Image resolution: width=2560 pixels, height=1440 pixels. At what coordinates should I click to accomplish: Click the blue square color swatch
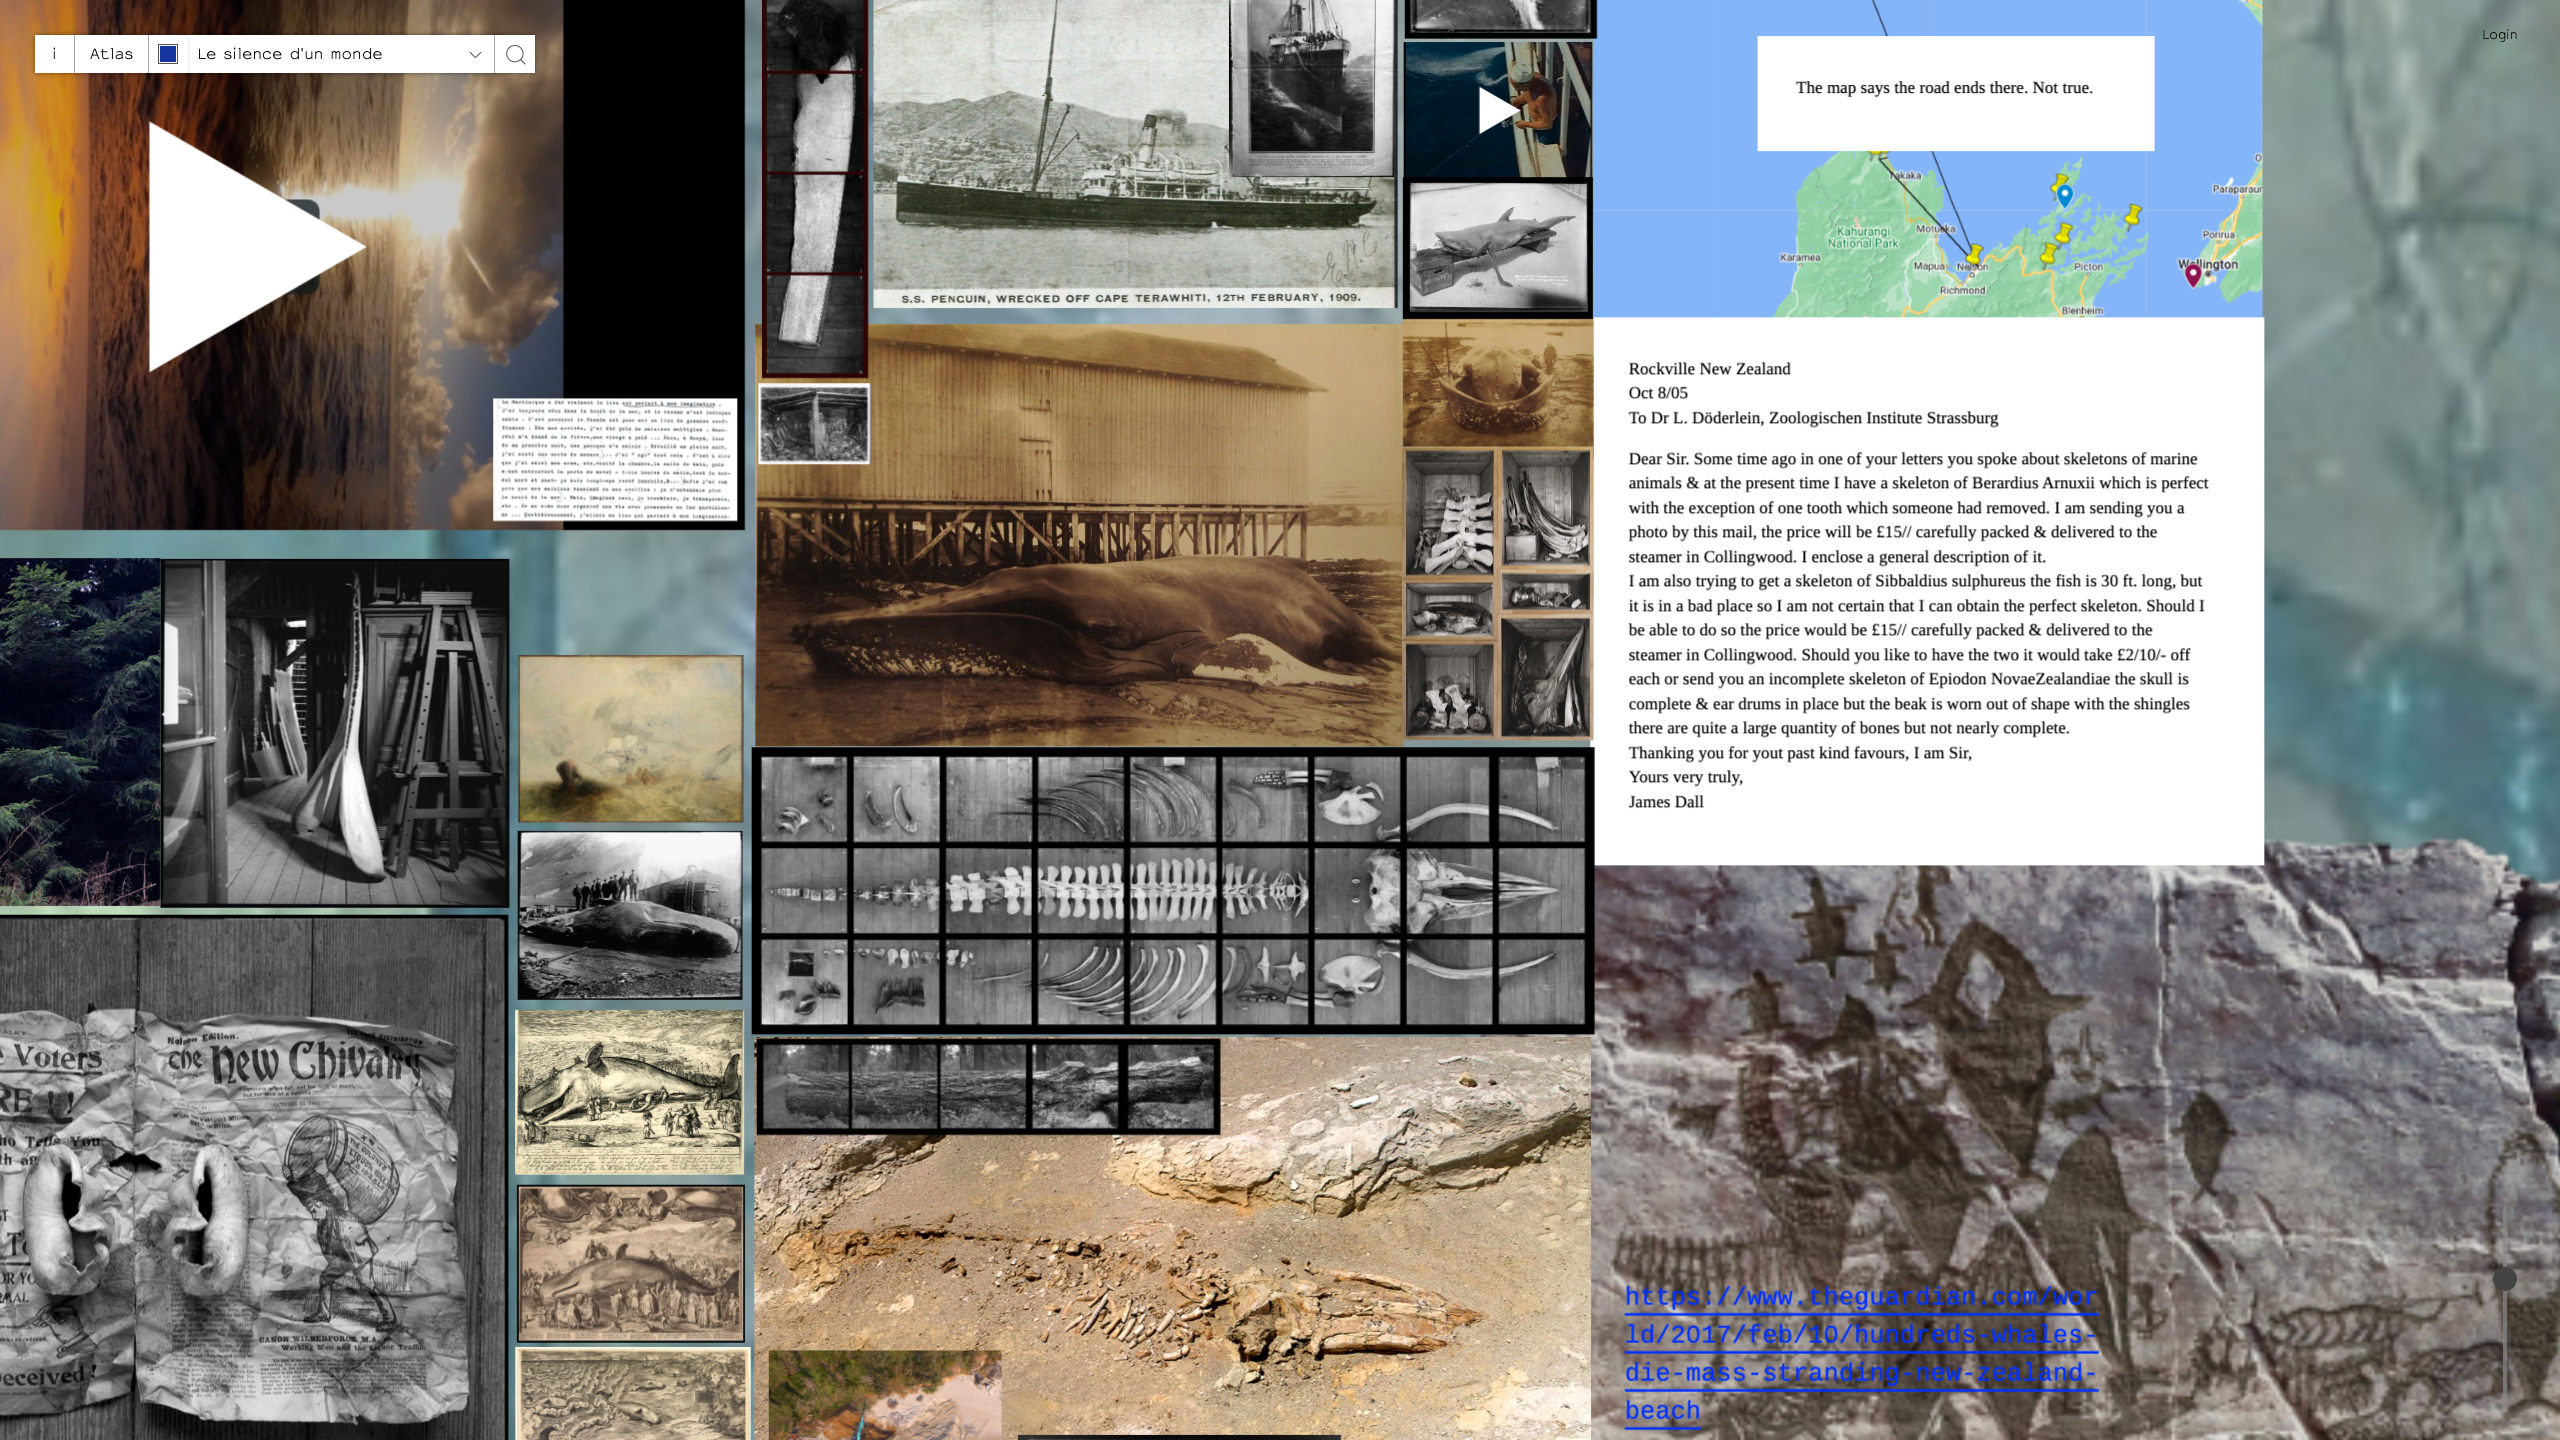click(x=168, y=54)
